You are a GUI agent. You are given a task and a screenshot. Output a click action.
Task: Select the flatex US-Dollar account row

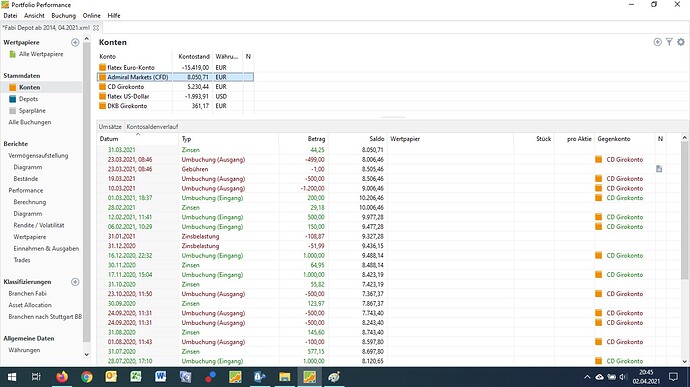point(176,96)
